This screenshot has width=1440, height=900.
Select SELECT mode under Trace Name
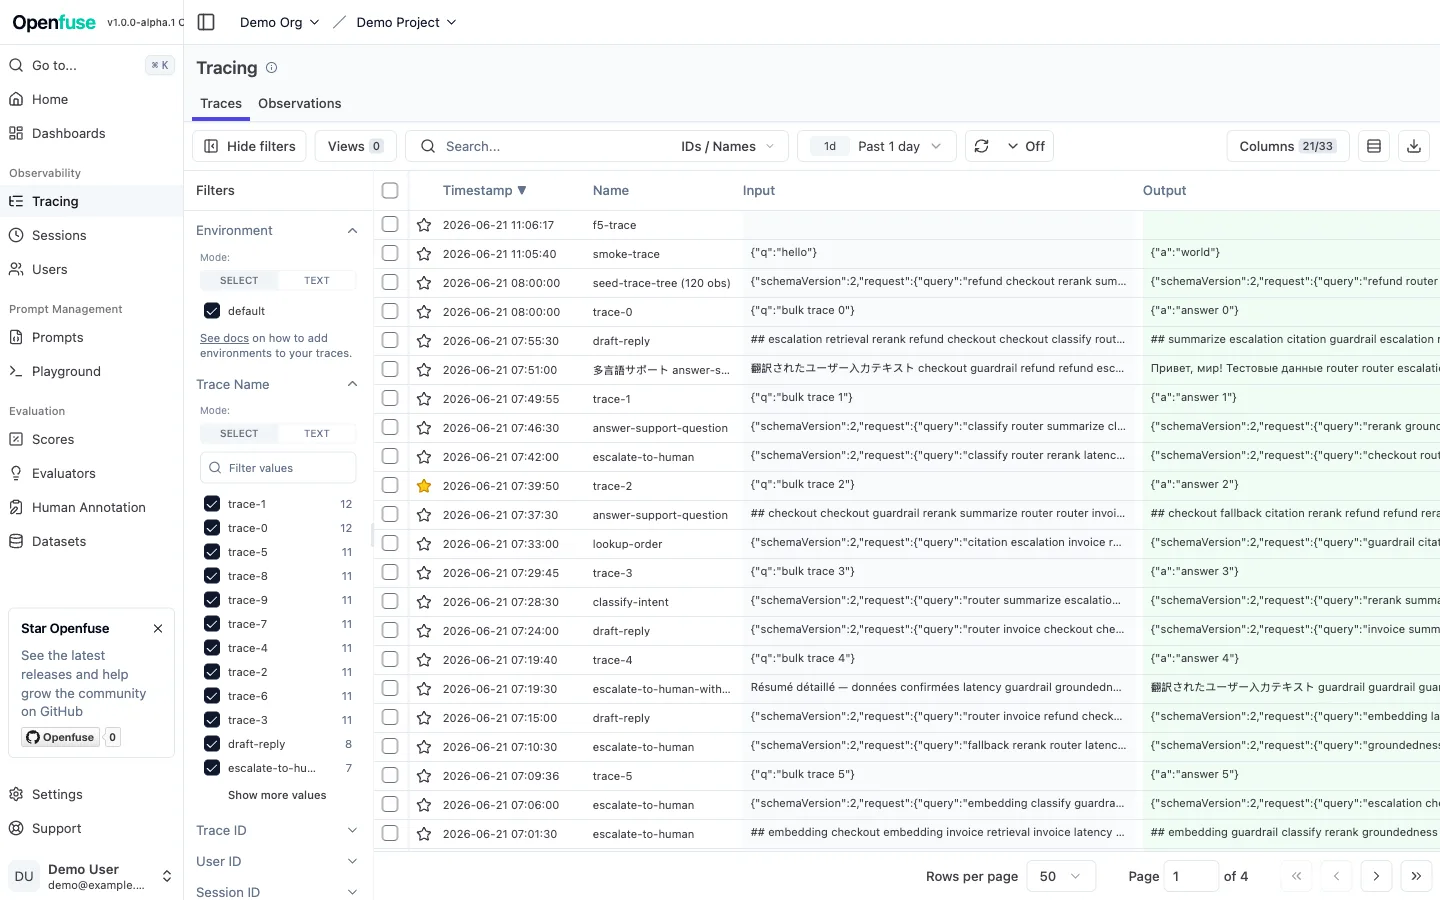click(239, 434)
